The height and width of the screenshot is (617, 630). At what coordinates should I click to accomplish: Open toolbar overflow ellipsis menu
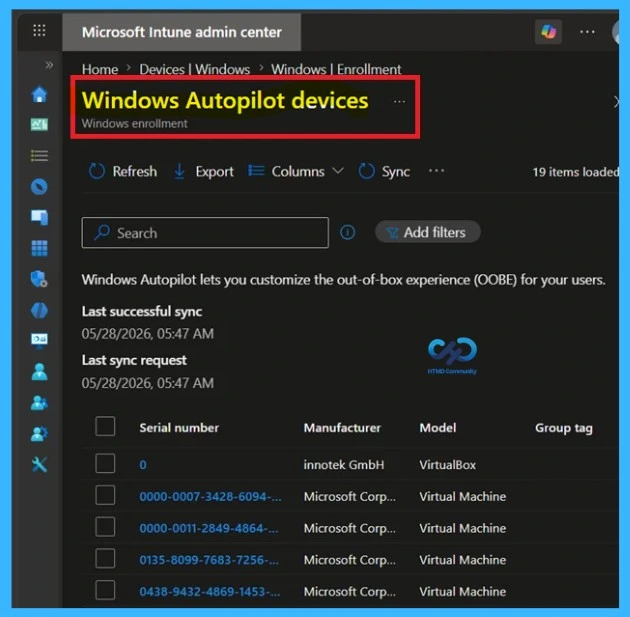[436, 171]
